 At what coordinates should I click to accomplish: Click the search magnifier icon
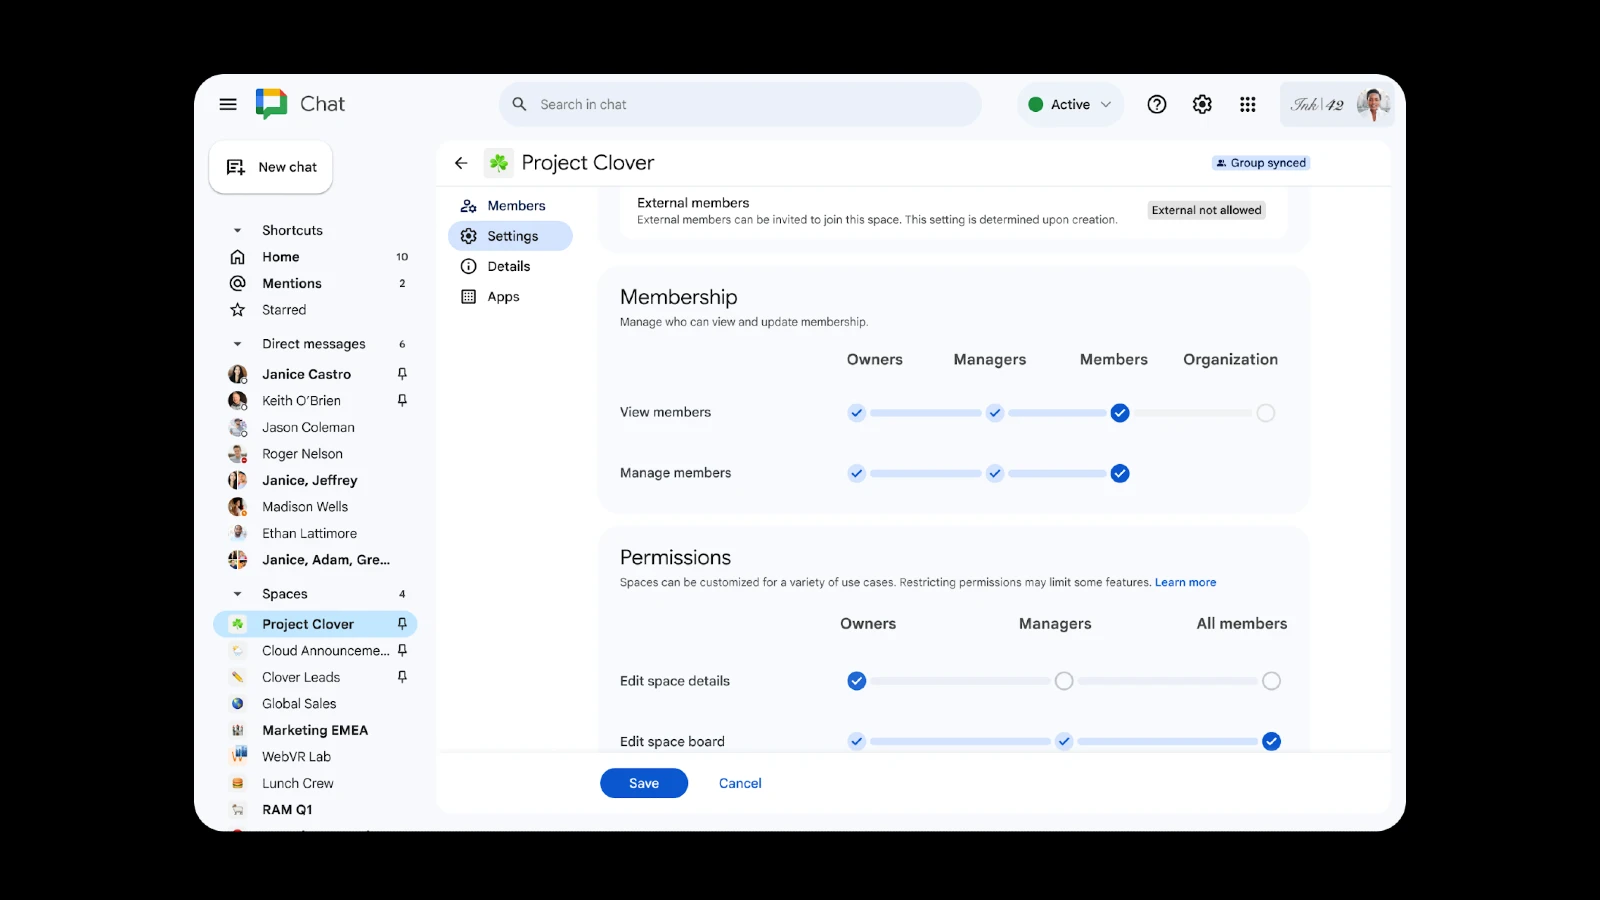519,104
